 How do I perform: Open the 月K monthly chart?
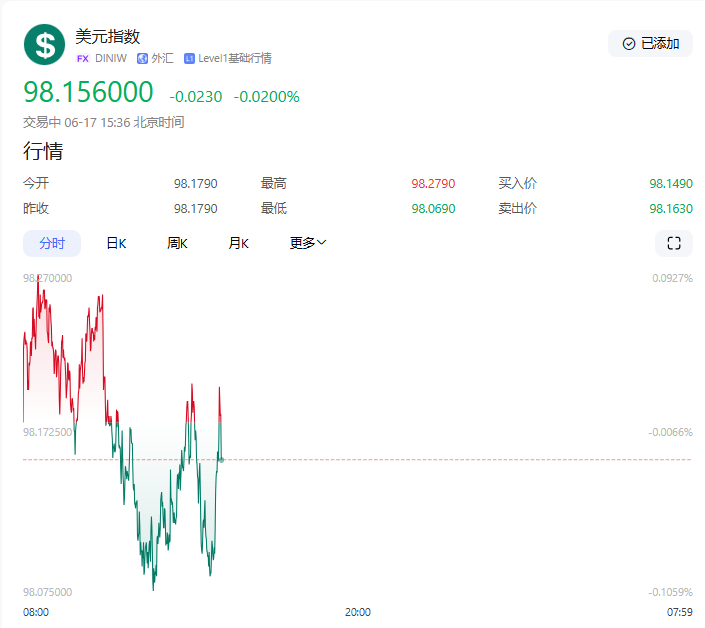click(x=238, y=243)
